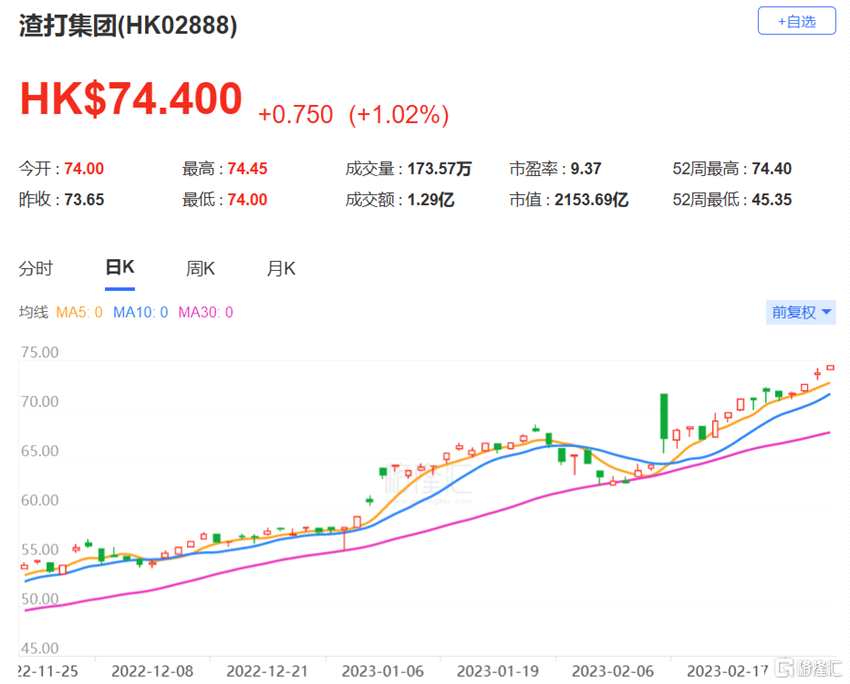This screenshot has height=684, width=850.
Task: Click the 2023-01-06 date axis label
Action: point(383,671)
